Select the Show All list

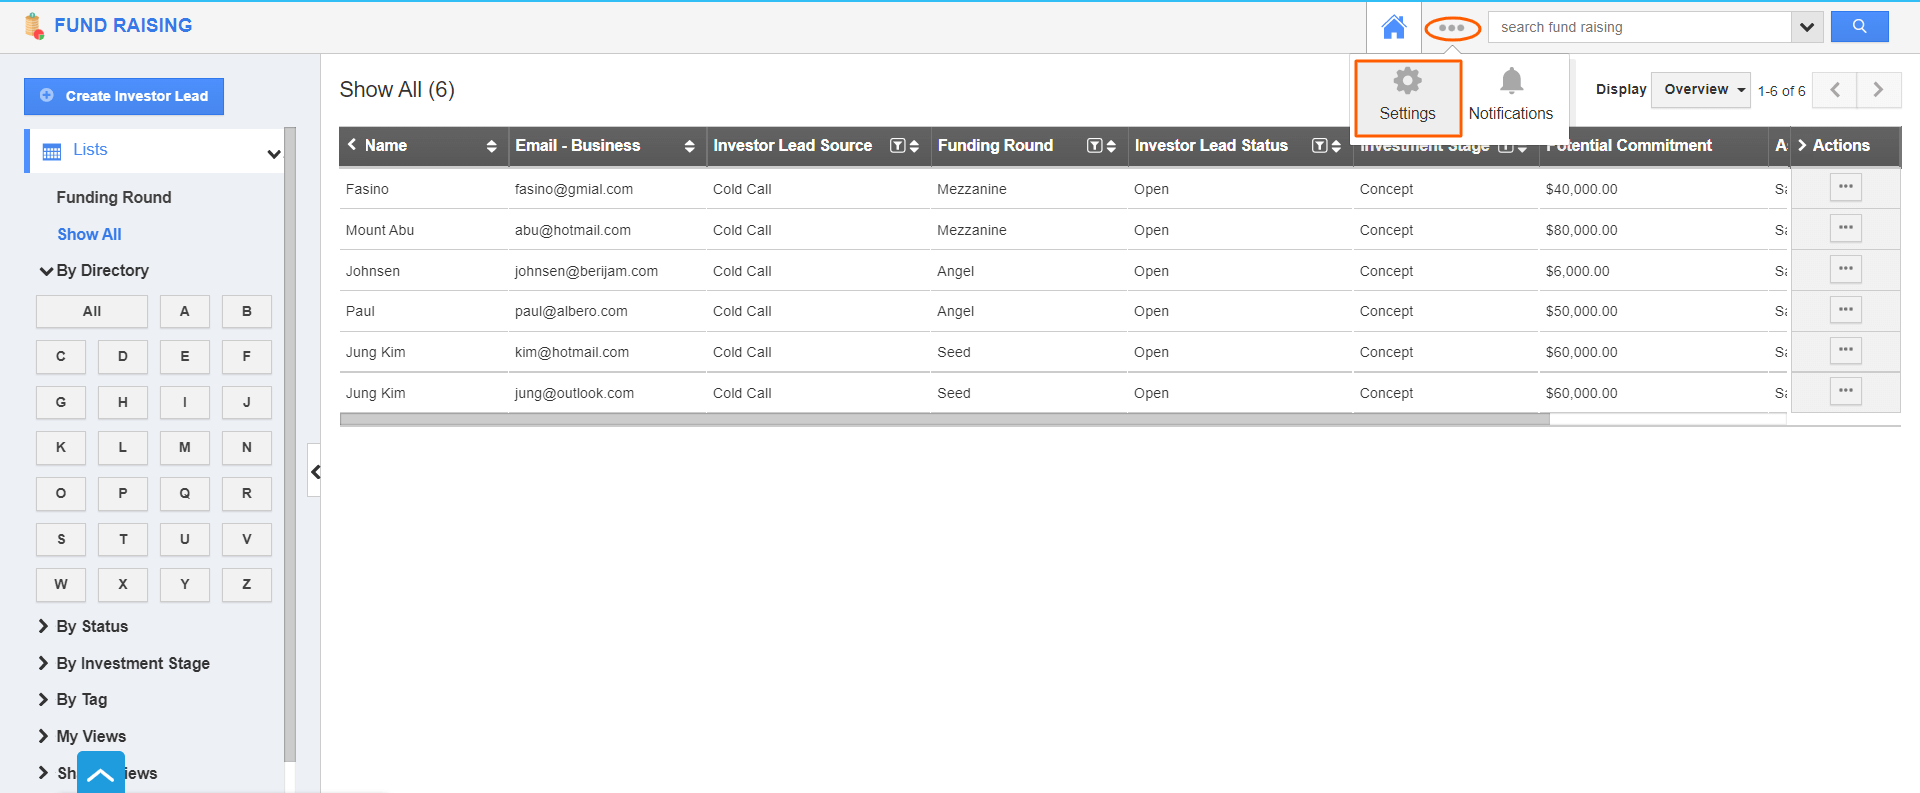[x=89, y=234]
